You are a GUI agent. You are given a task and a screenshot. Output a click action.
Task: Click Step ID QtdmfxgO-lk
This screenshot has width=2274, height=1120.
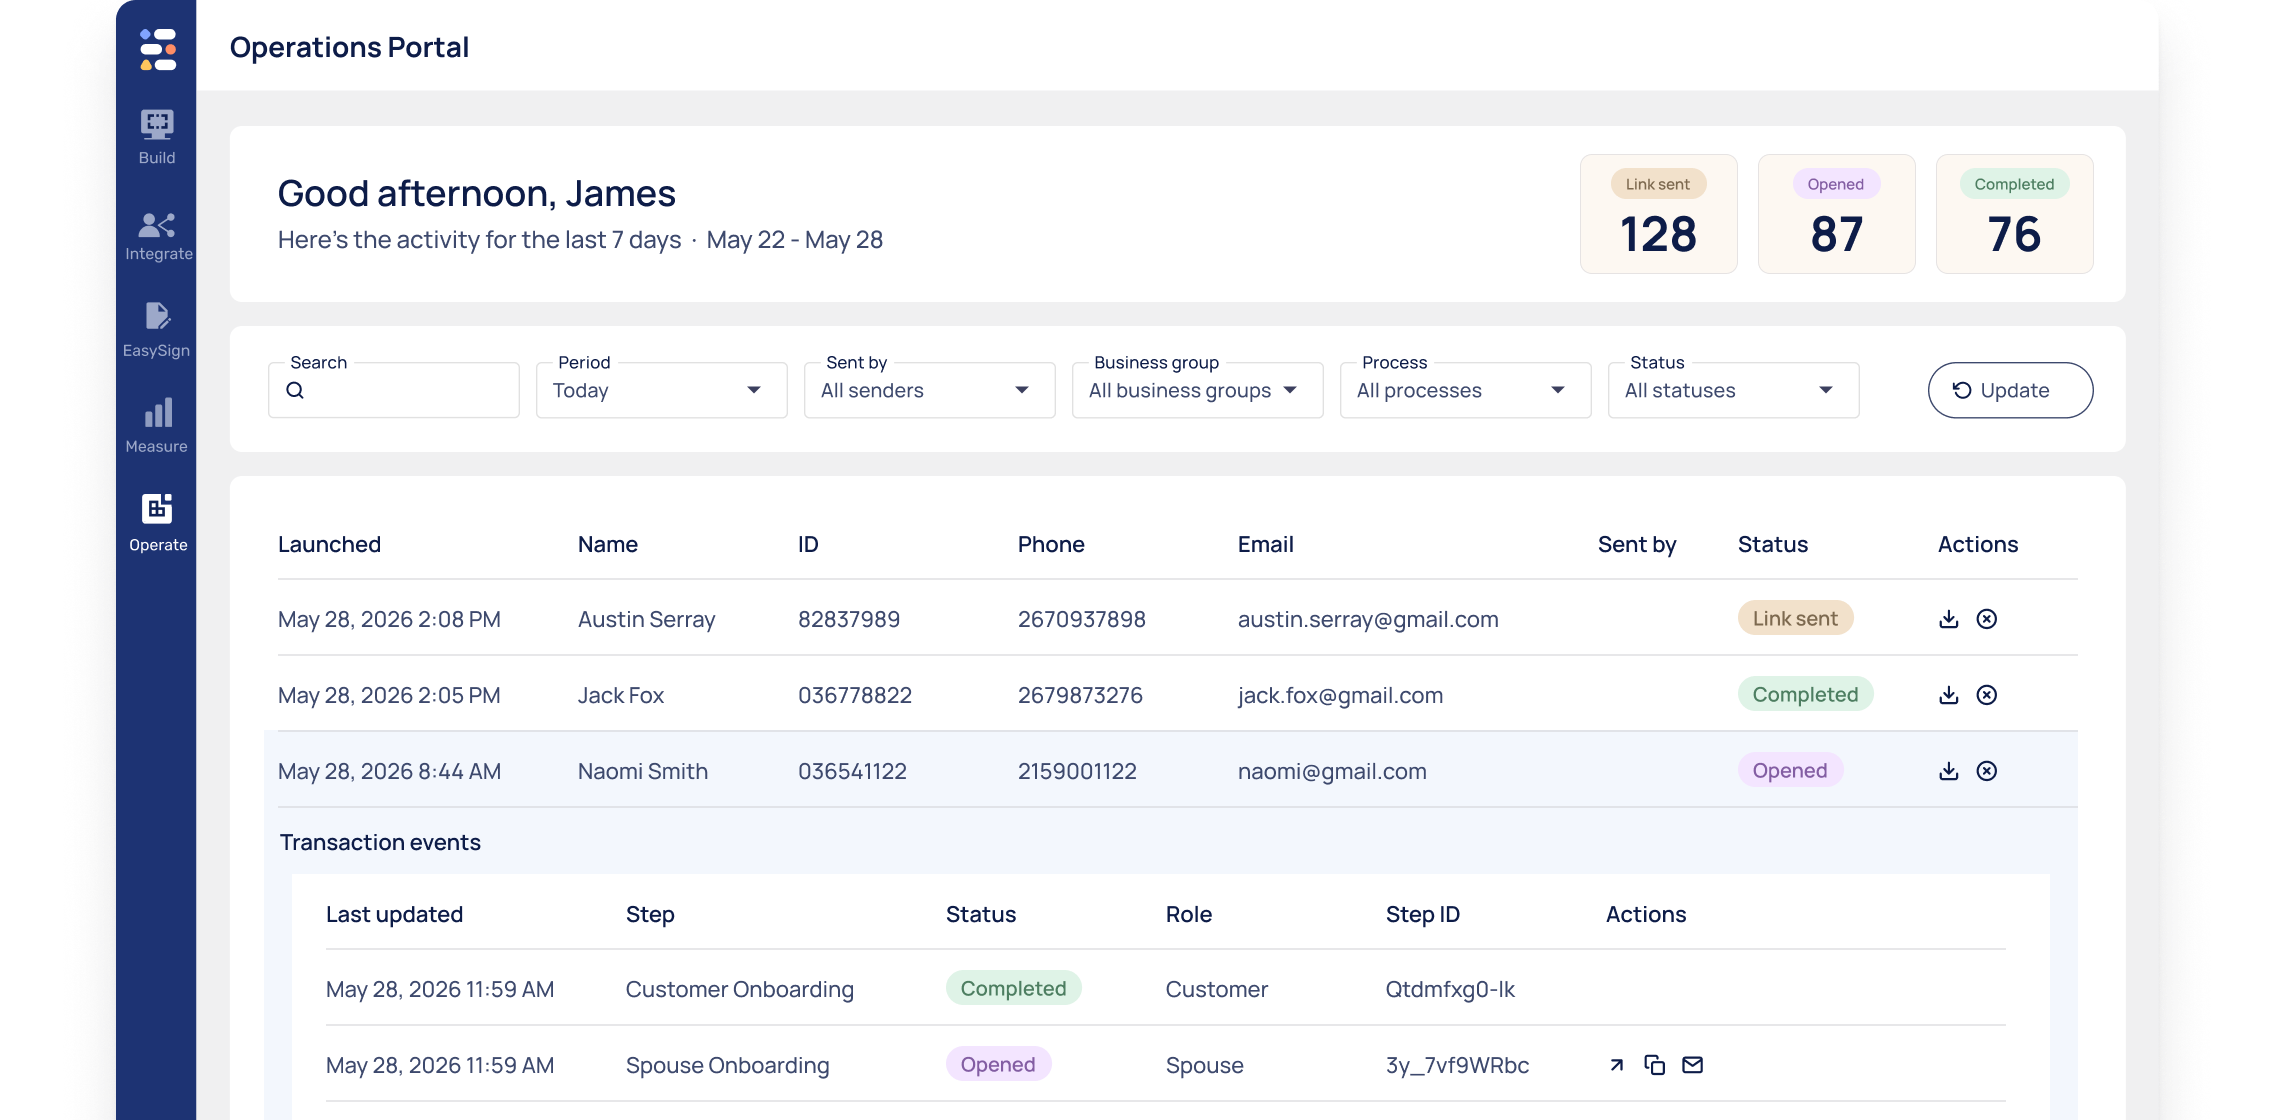tap(1450, 989)
